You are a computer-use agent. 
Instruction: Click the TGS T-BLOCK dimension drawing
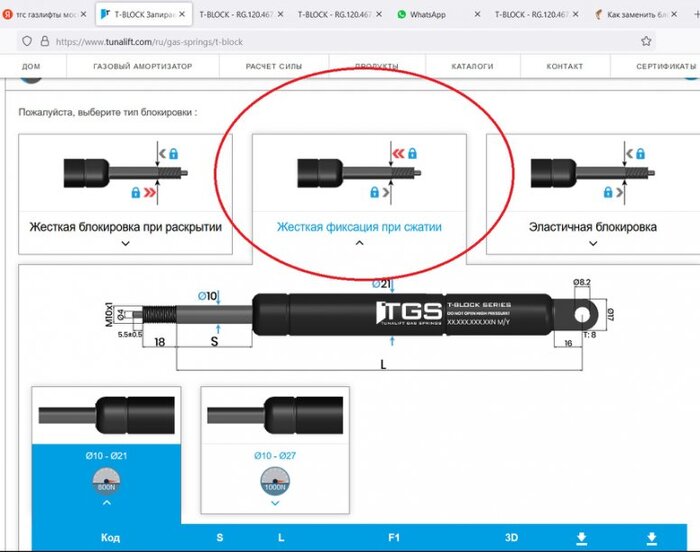click(x=360, y=325)
